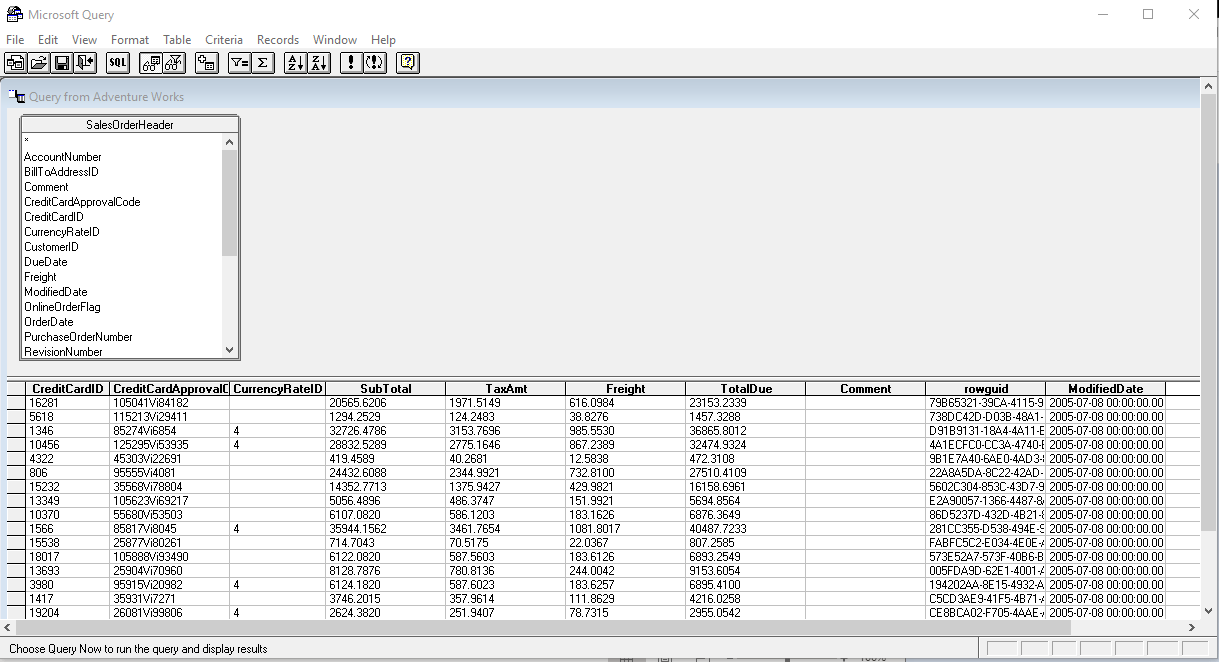1219x662 pixels.
Task: Click the approval code cell 85274Vi6854
Action: coord(170,430)
